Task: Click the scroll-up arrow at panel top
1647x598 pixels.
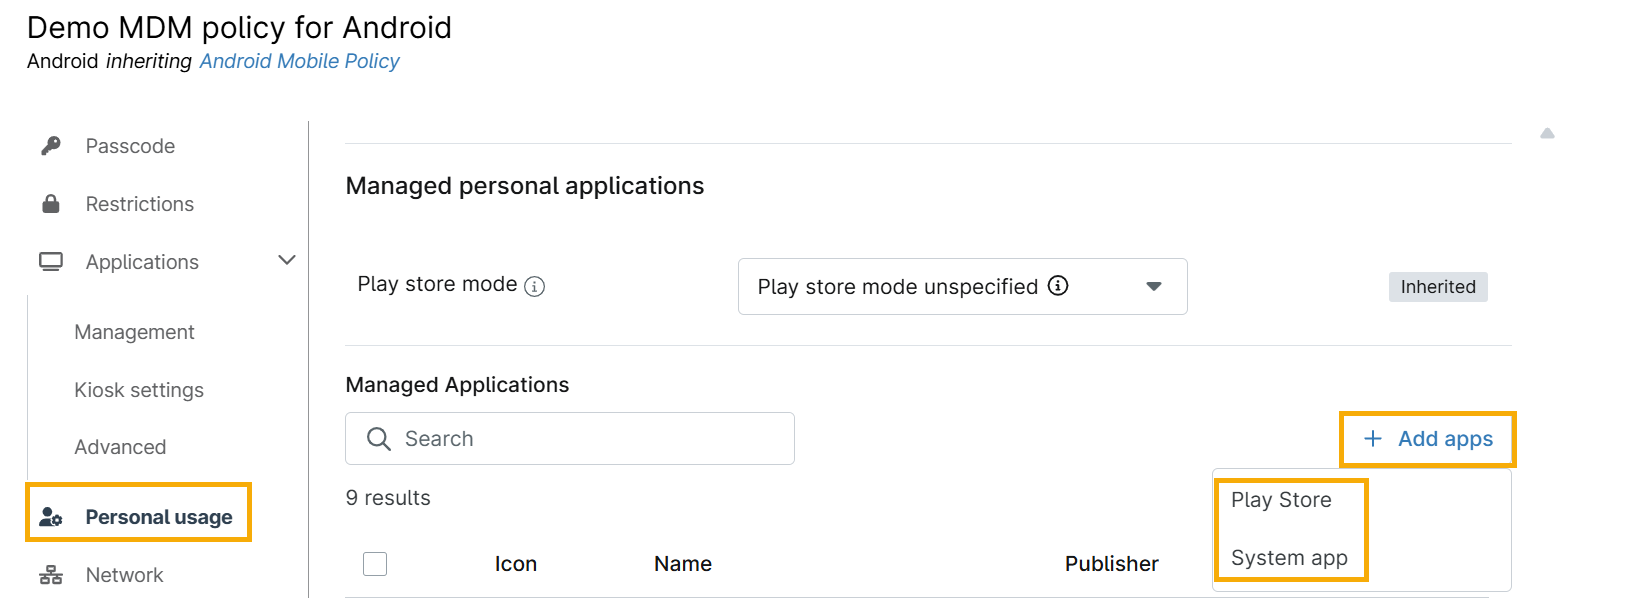Action: point(1547,133)
